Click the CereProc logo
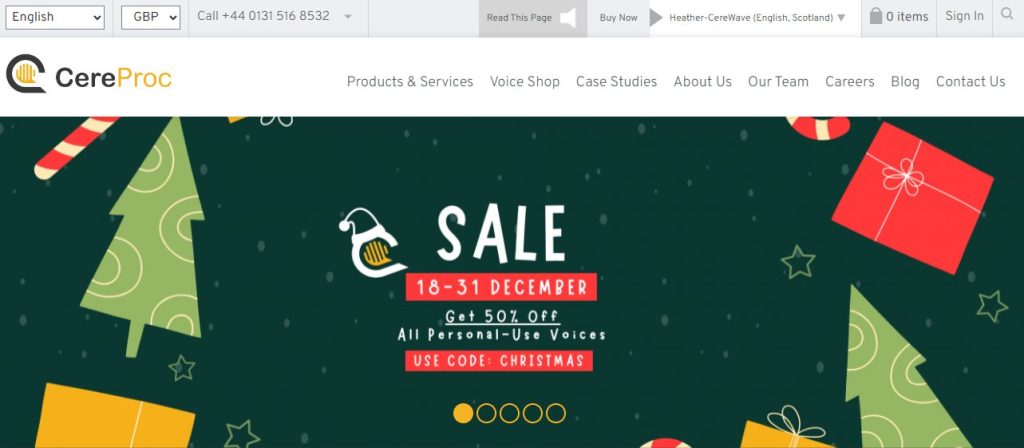Screen dimensions: 1024x448 [89, 74]
